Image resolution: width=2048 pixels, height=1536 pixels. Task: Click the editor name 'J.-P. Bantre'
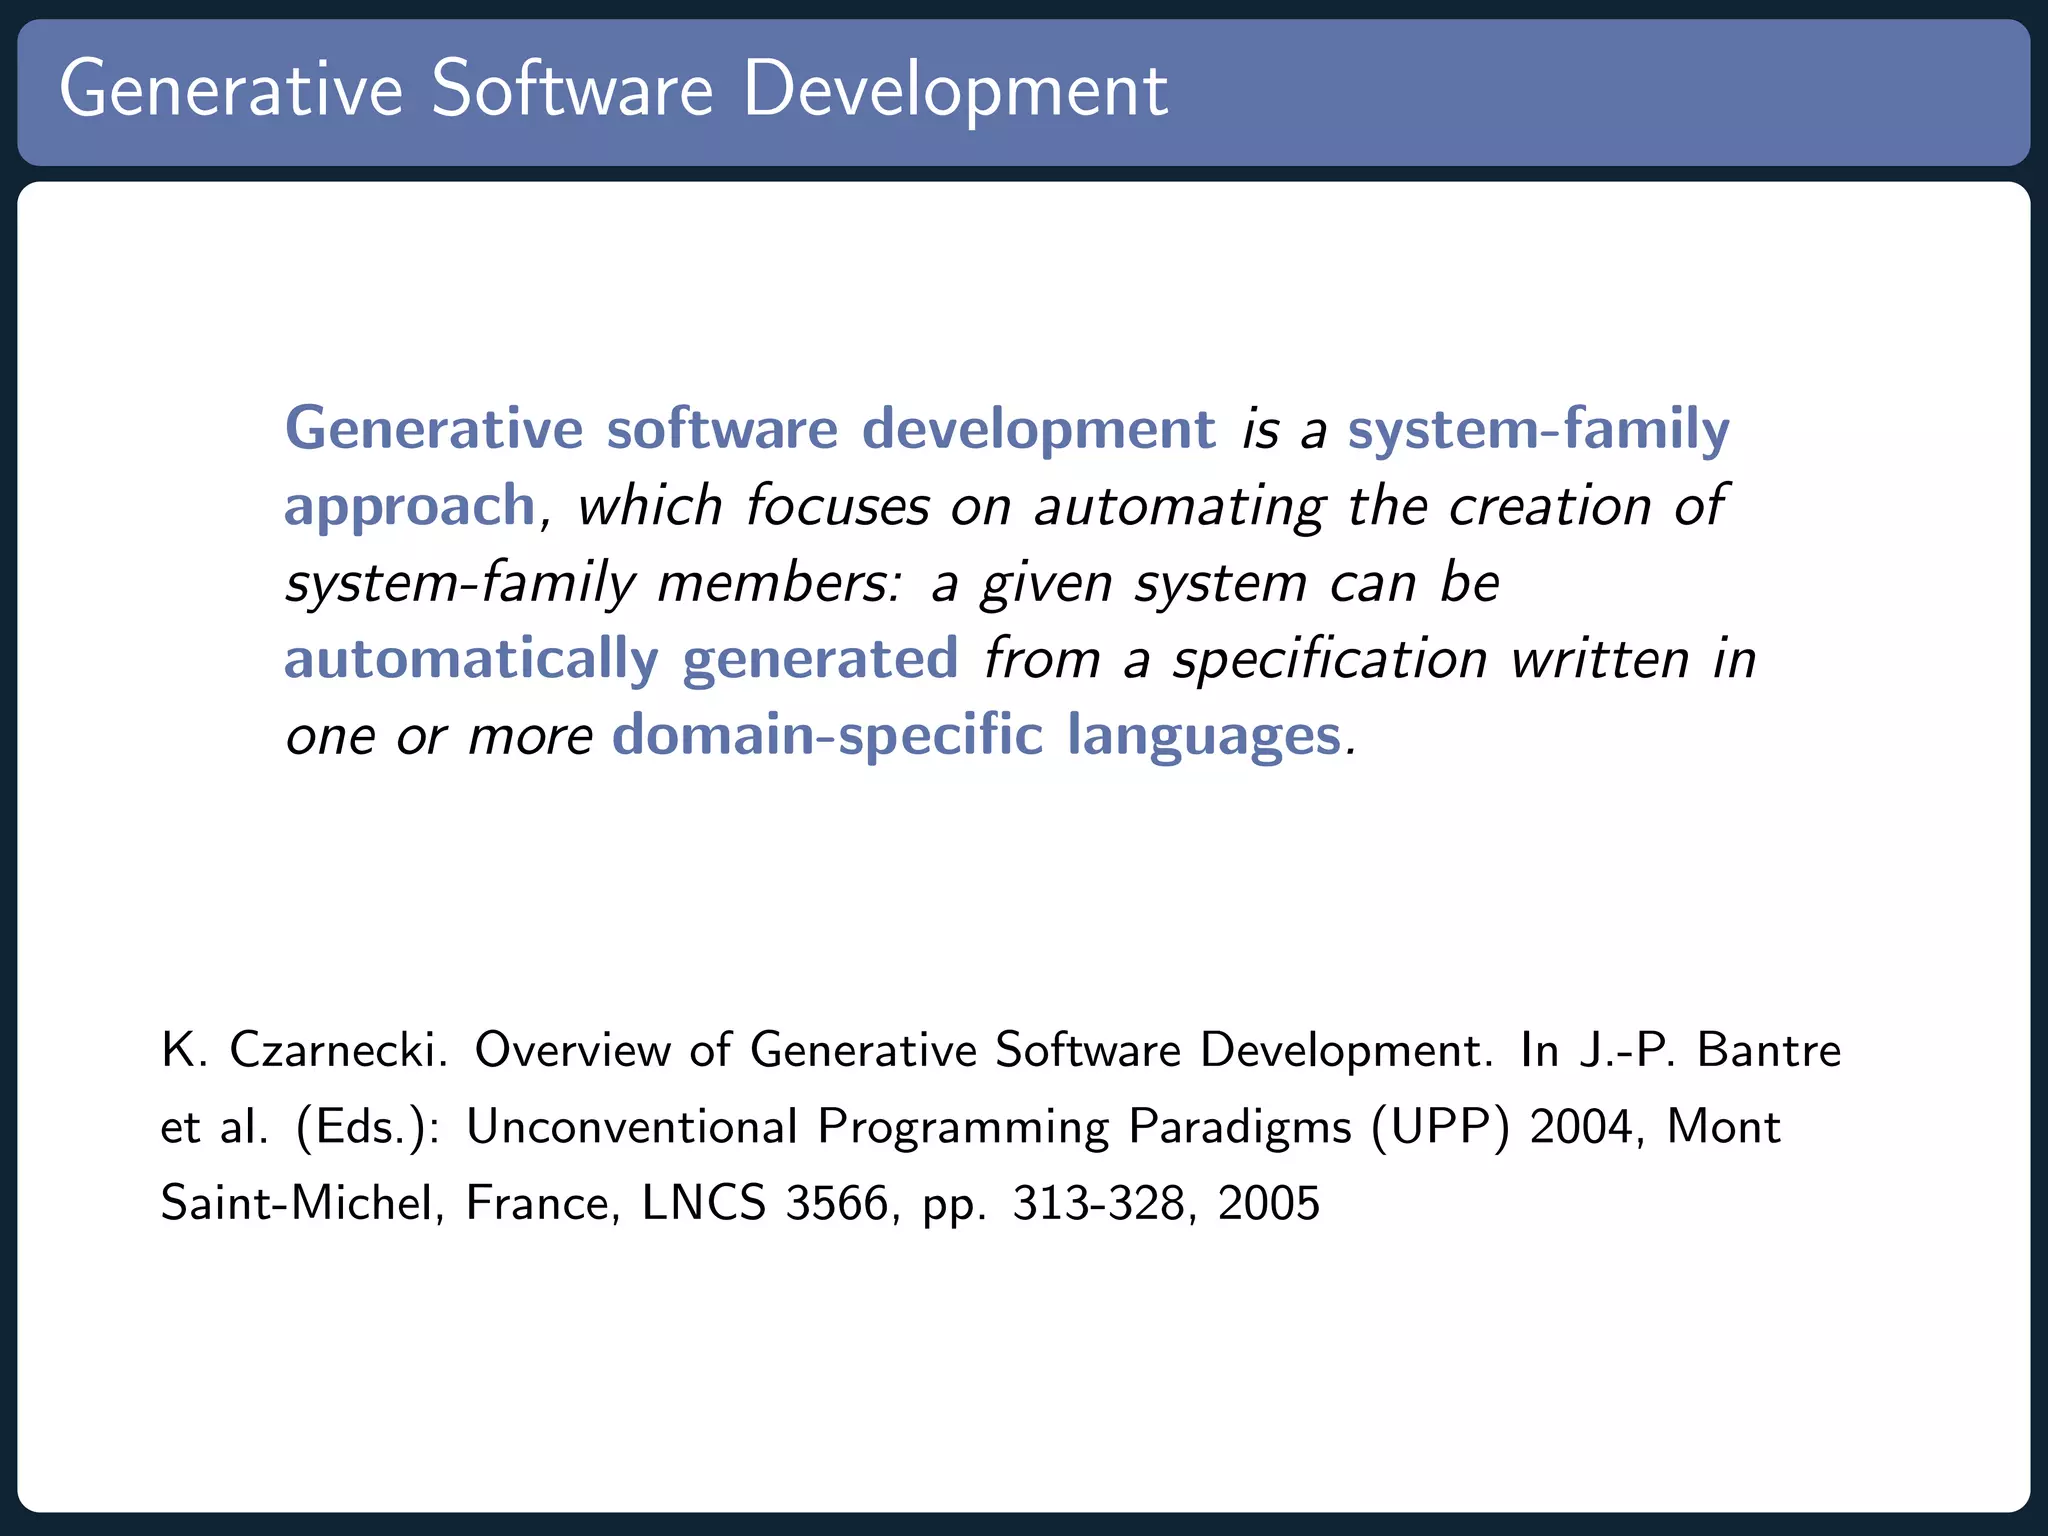coord(1710,1051)
